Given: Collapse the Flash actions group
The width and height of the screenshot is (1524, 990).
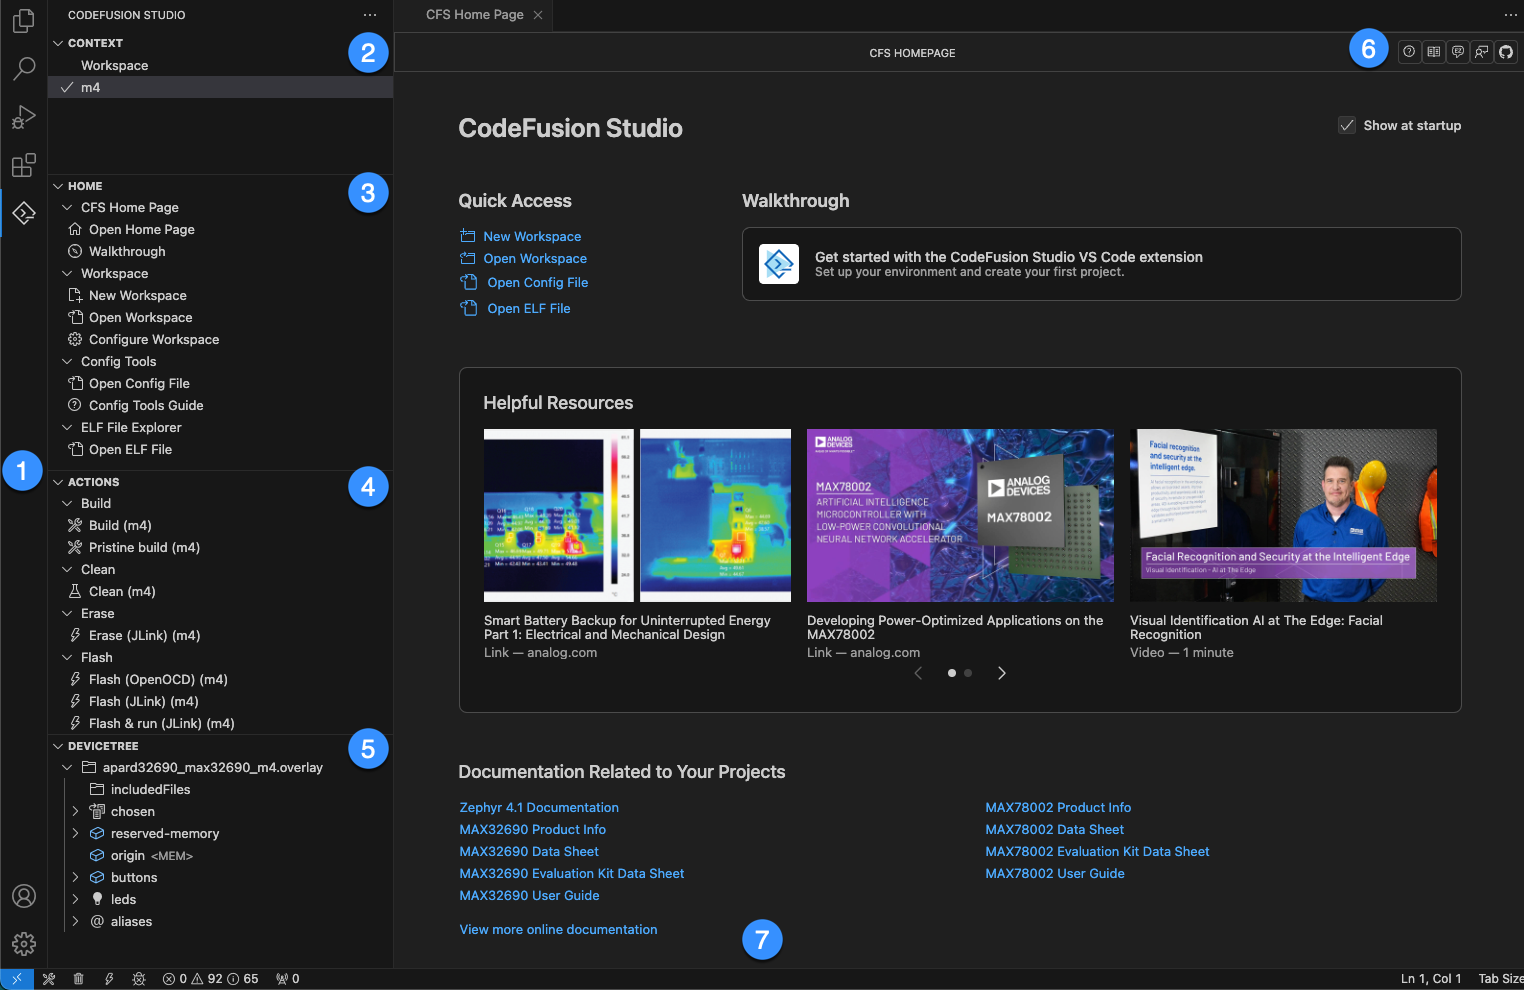Looking at the screenshot, I should [x=67, y=657].
